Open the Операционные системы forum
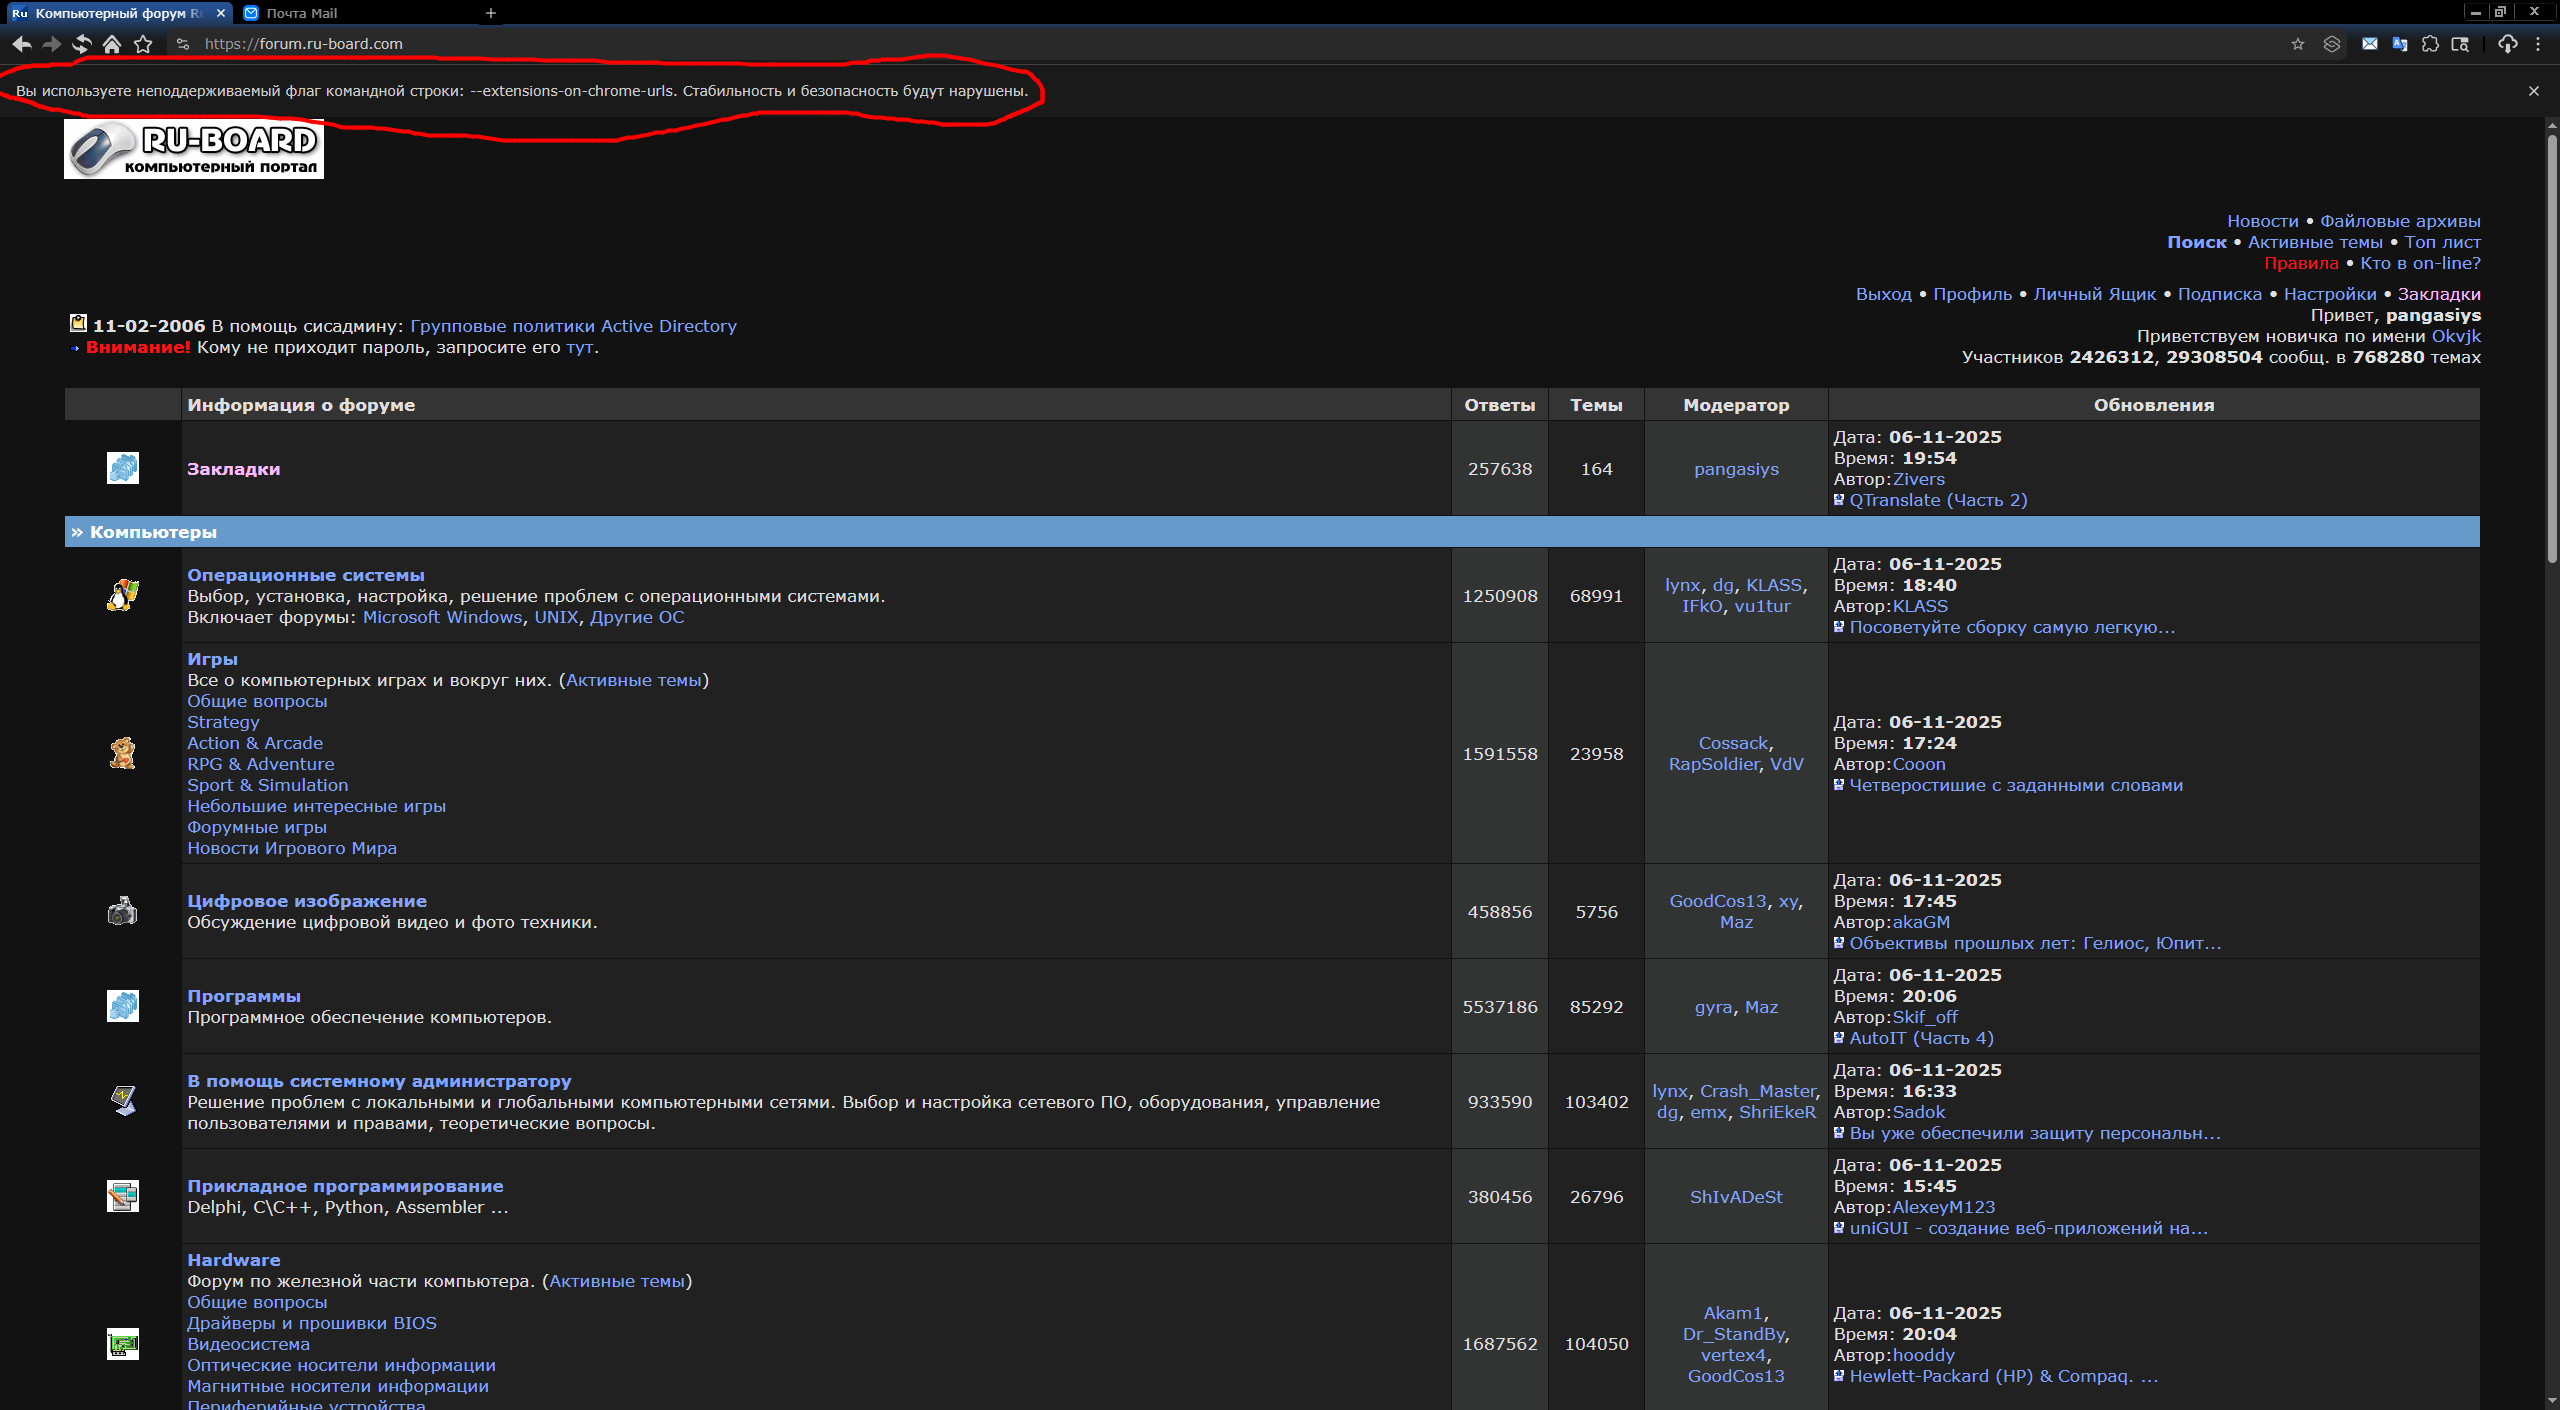Image resolution: width=2560 pixels, height=1410 pixels. point(305,575)
